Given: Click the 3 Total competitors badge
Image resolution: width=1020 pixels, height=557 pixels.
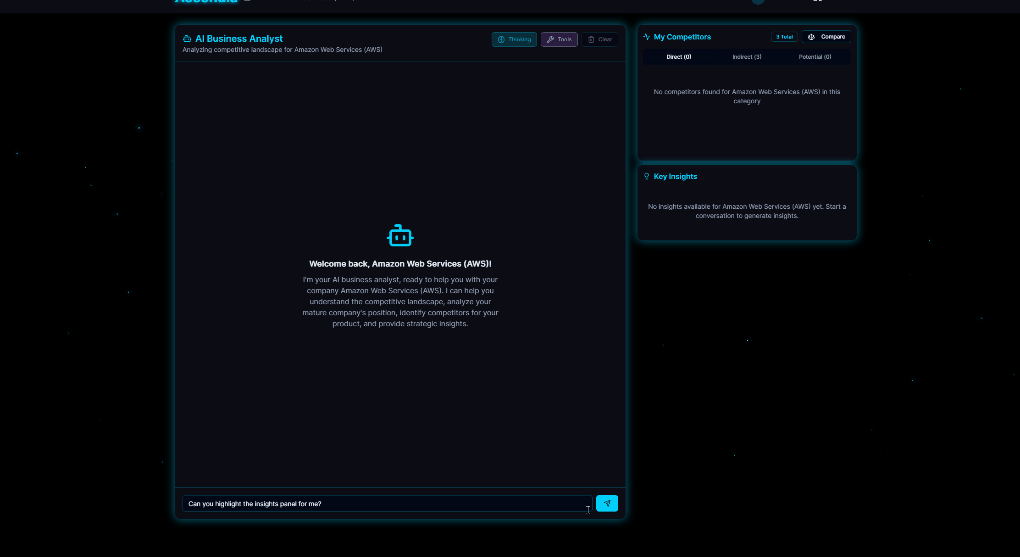Looking at the screenshot, I should click(x=784, y=37).
